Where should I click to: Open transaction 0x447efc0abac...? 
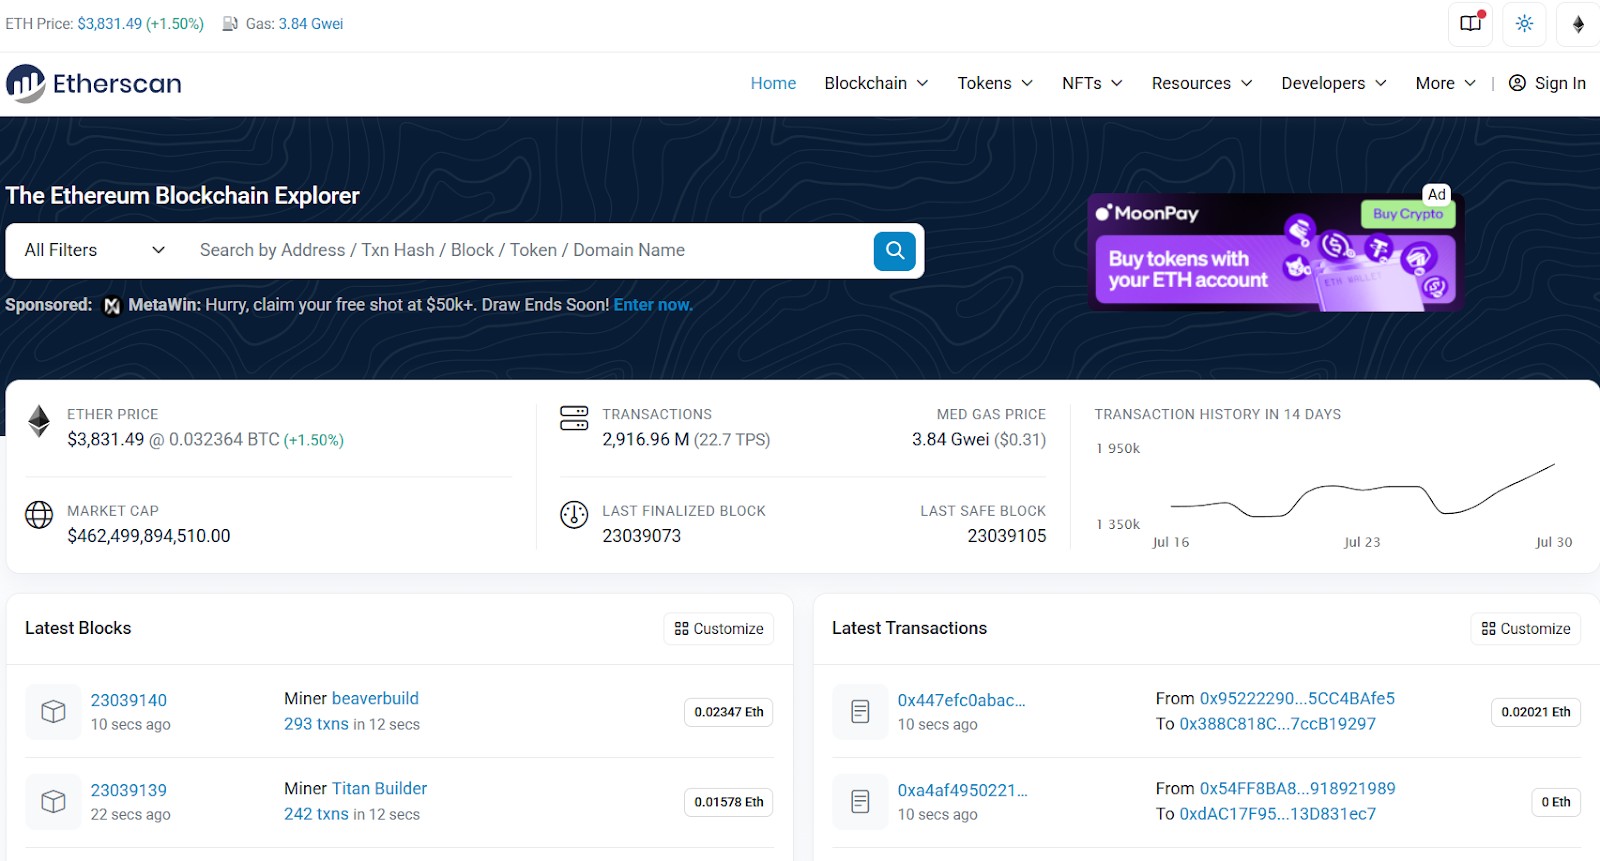[962, 700]
